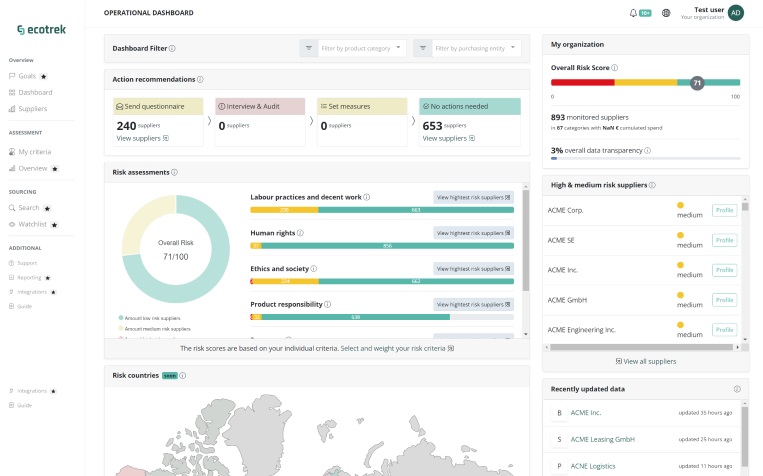
Task: Open Support in sidebar
Action: click(23, 263)
